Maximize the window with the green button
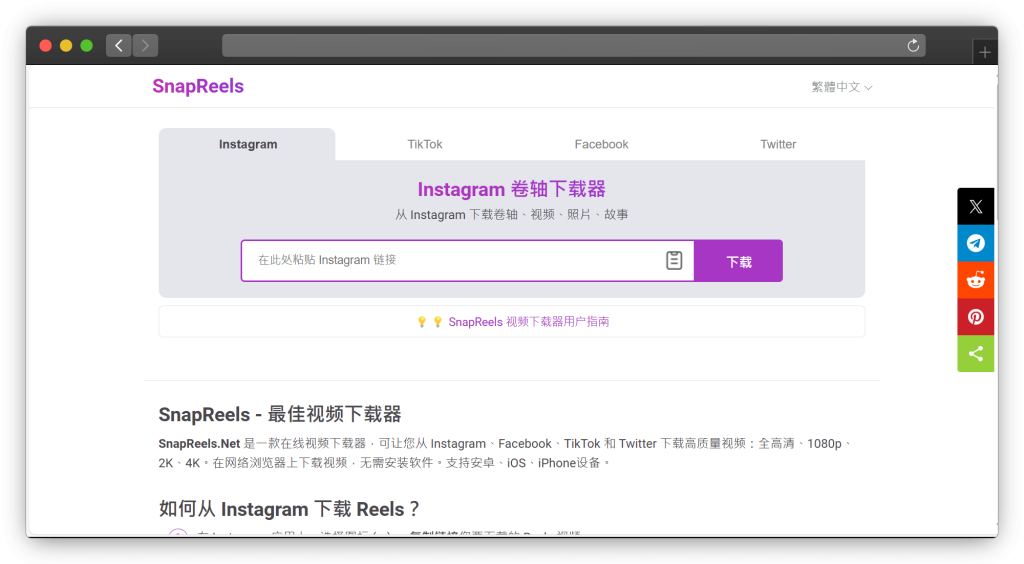1024x564 pixels. pos(86,46)
